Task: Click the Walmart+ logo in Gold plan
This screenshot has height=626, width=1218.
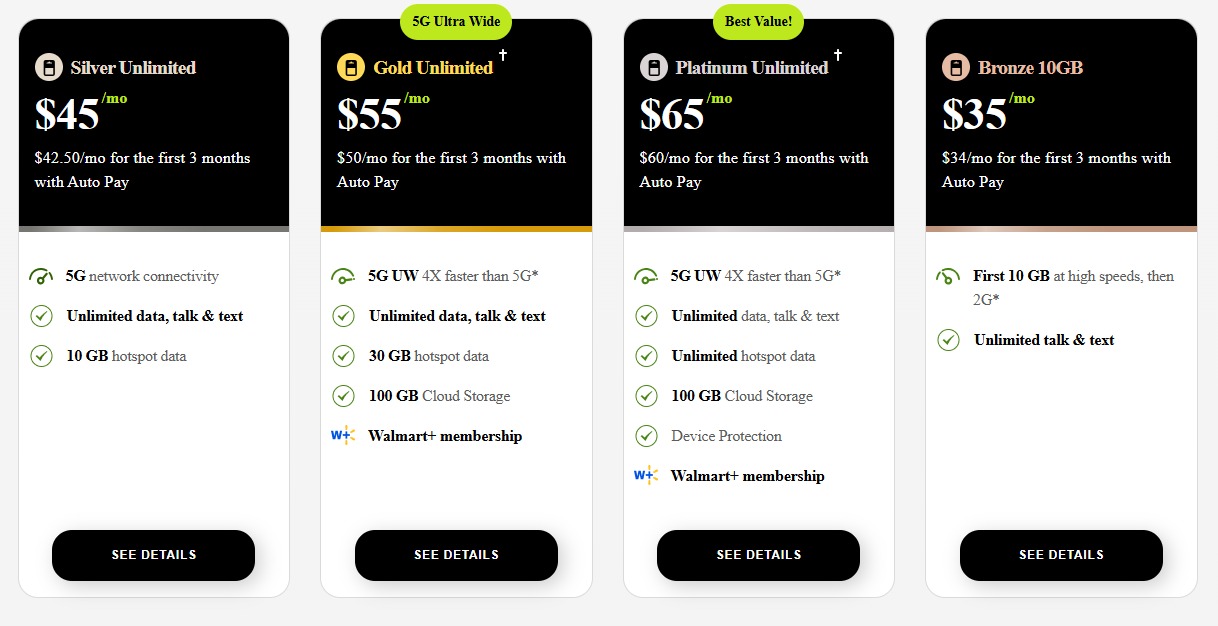Action: coord(343,436)
